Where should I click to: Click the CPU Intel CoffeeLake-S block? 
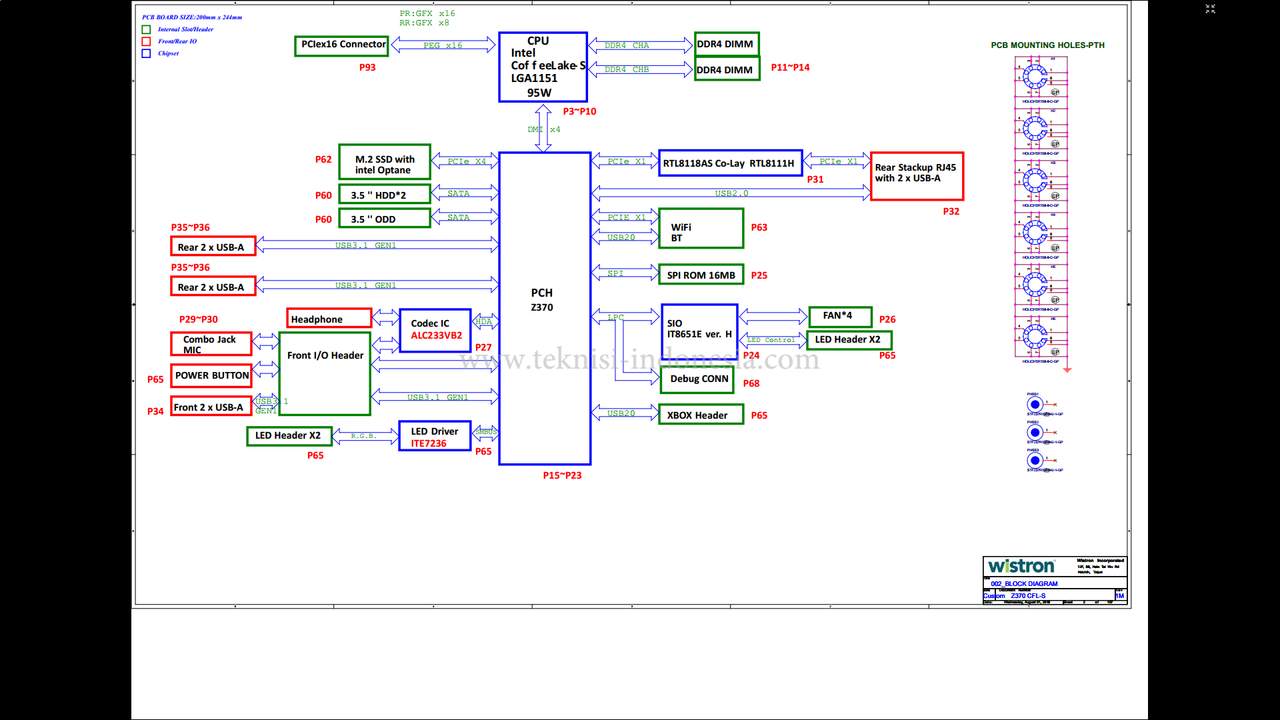pyautogui.click(x=543, y=67)
